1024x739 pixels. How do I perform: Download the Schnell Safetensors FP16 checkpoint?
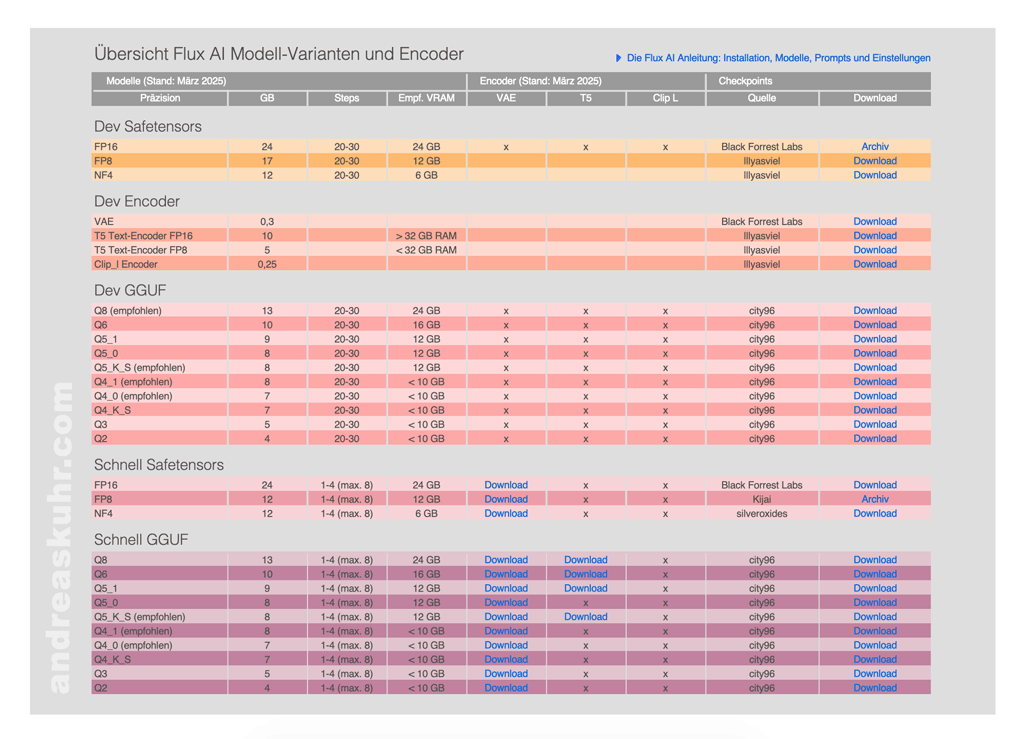[x=874, y=486]
